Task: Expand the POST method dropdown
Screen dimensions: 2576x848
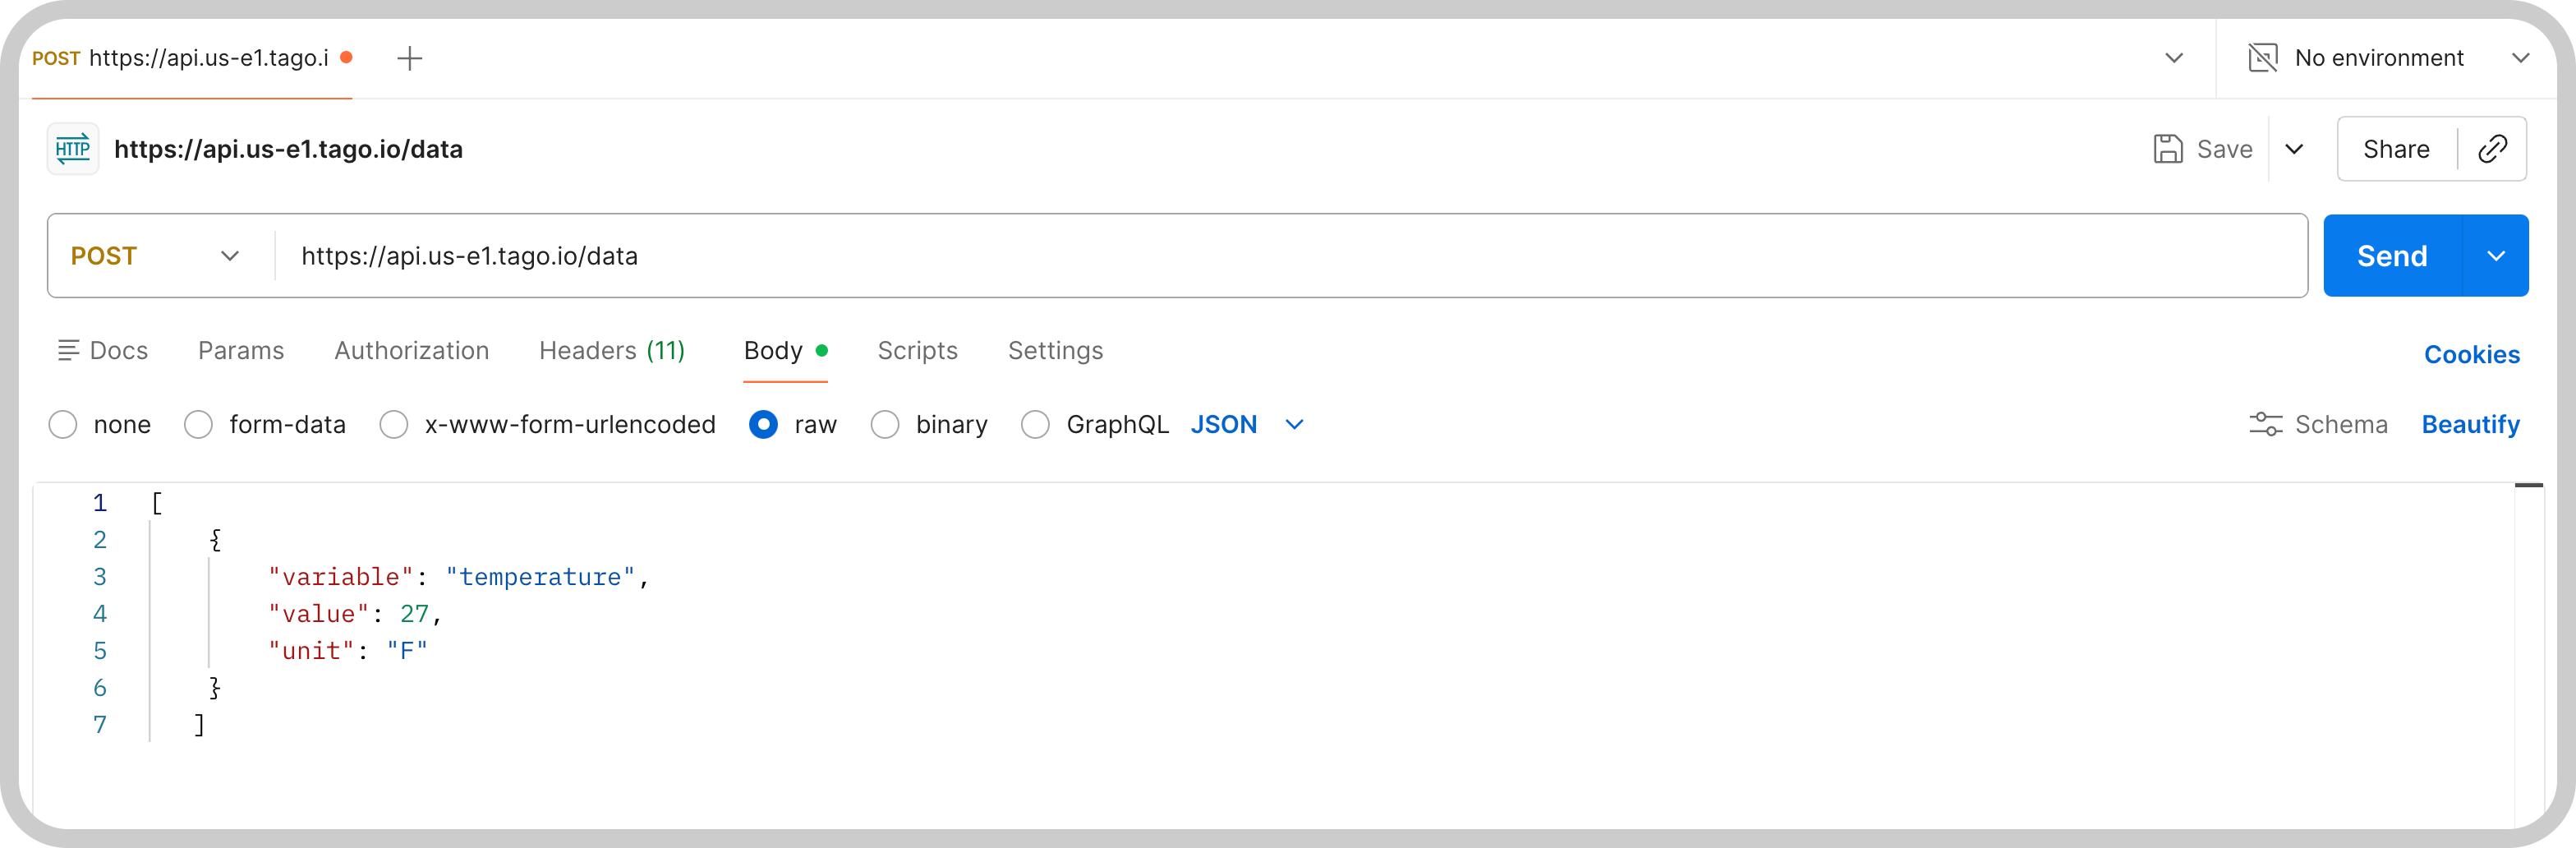Action: pos(155,256)
